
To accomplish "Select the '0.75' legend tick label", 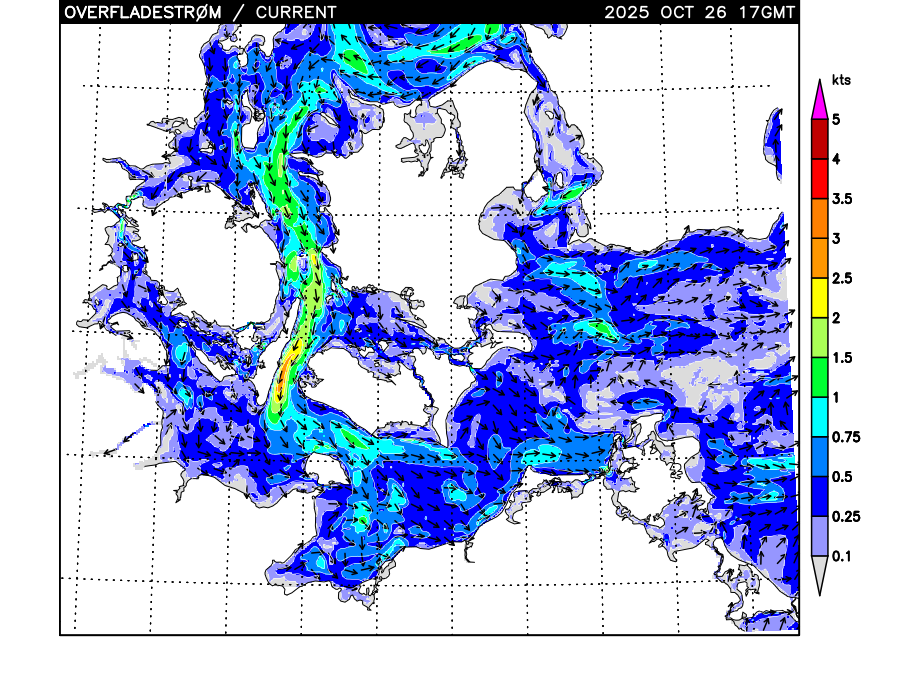I will [845, 437].
